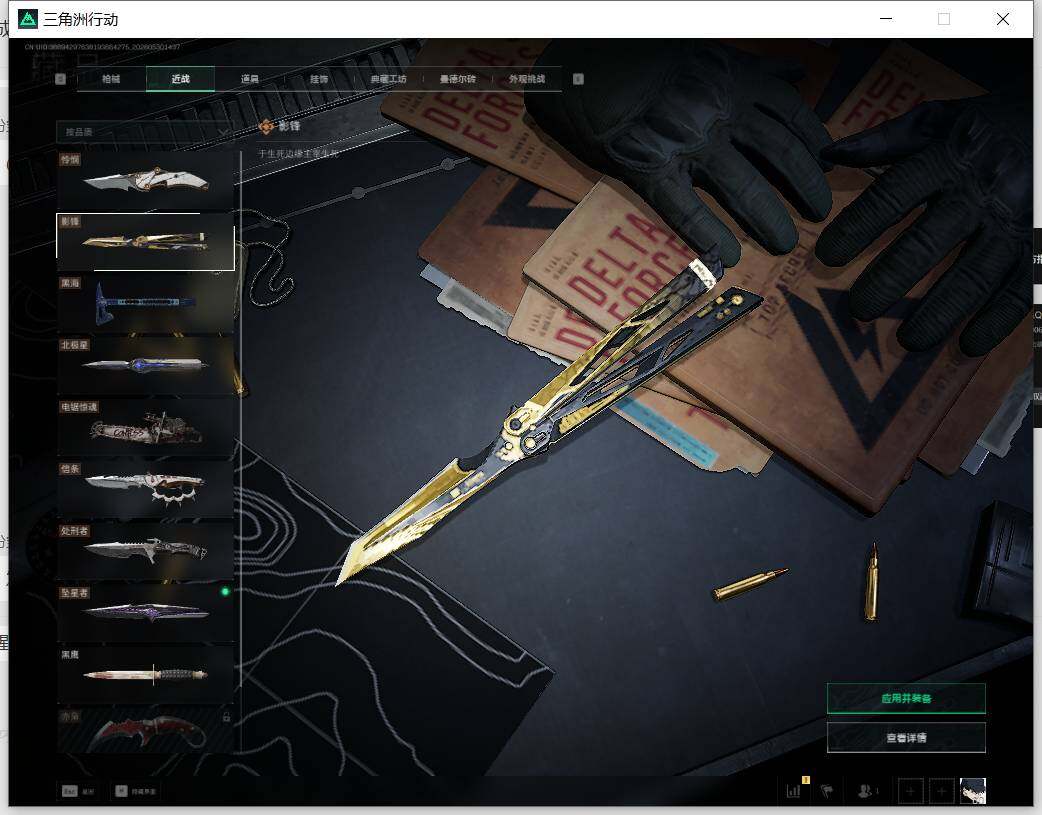Open the signal bars stats icon

[794, 790]
